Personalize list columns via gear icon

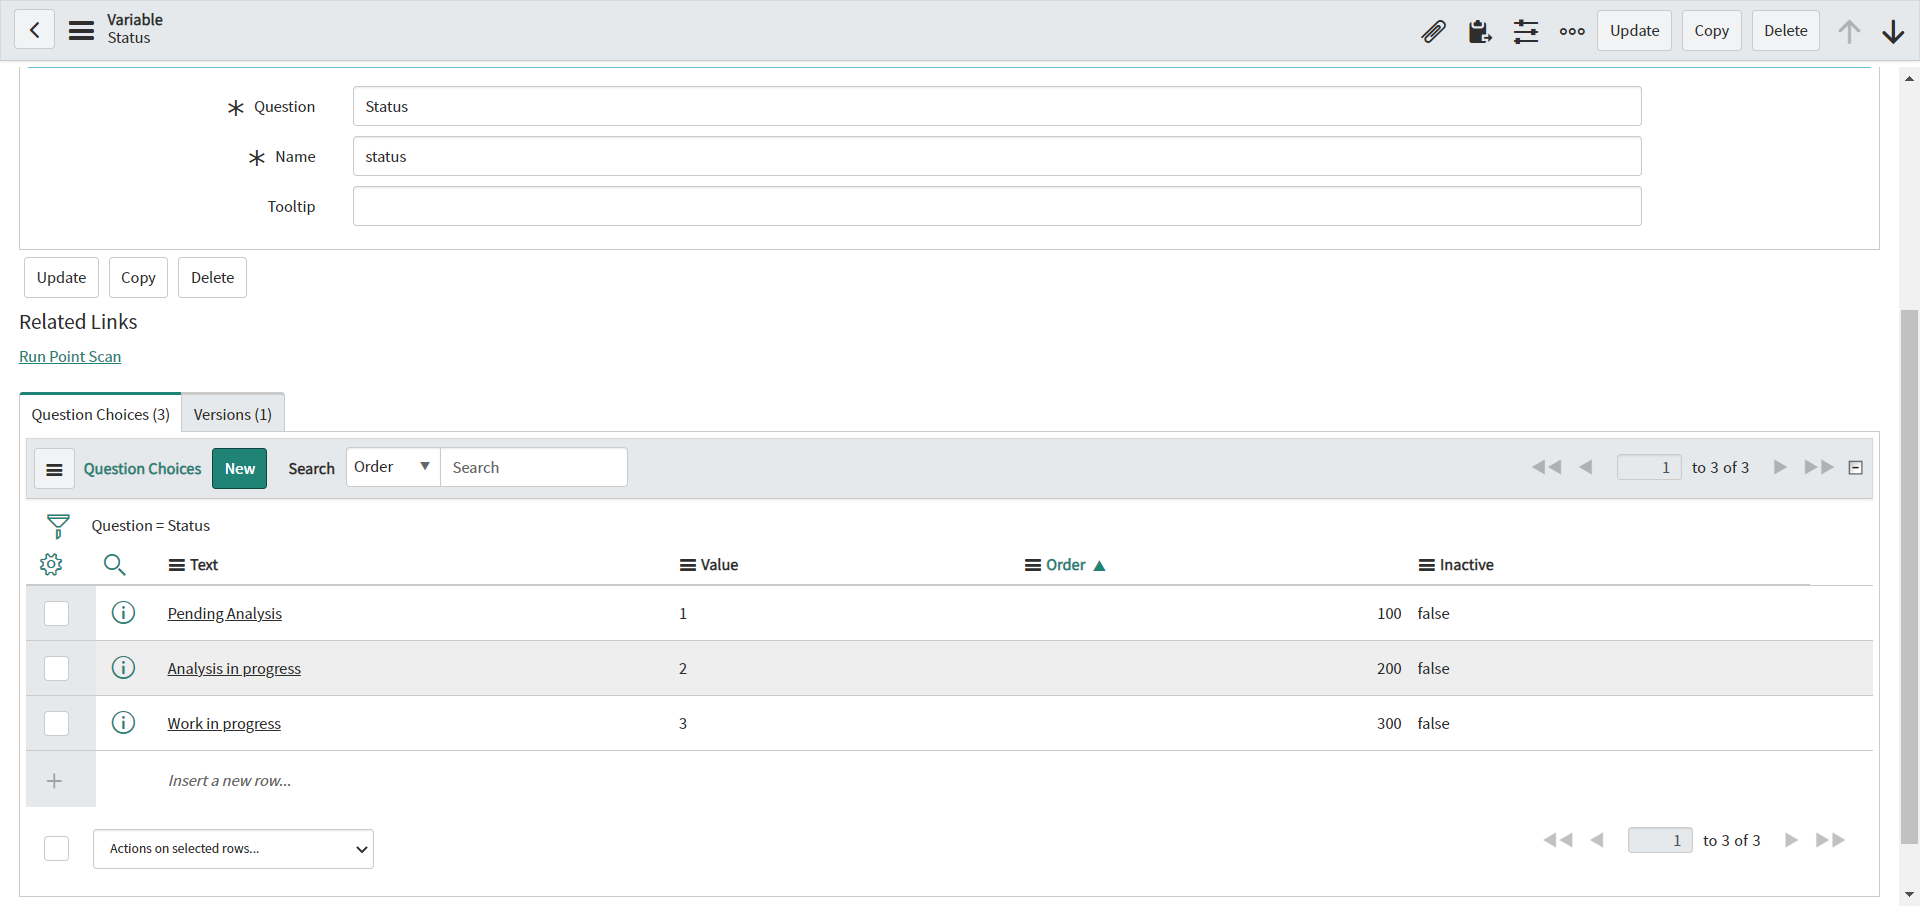(50, 564)
